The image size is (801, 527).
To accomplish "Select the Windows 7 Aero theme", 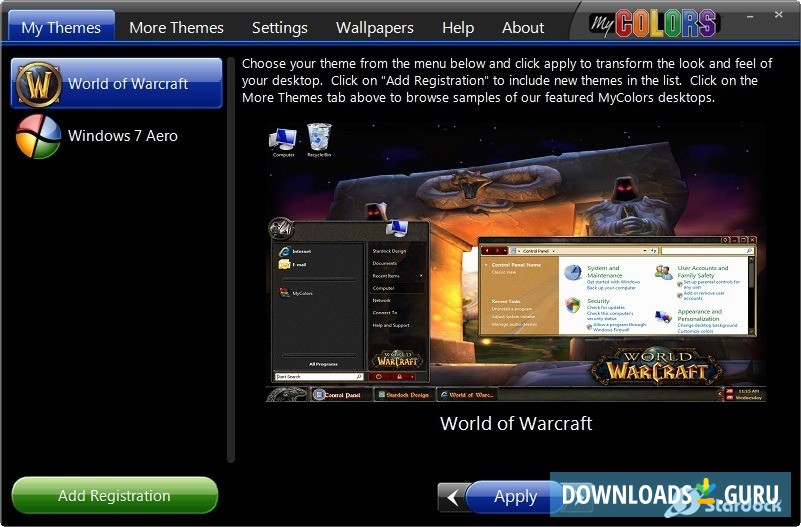I will point(116,136).
